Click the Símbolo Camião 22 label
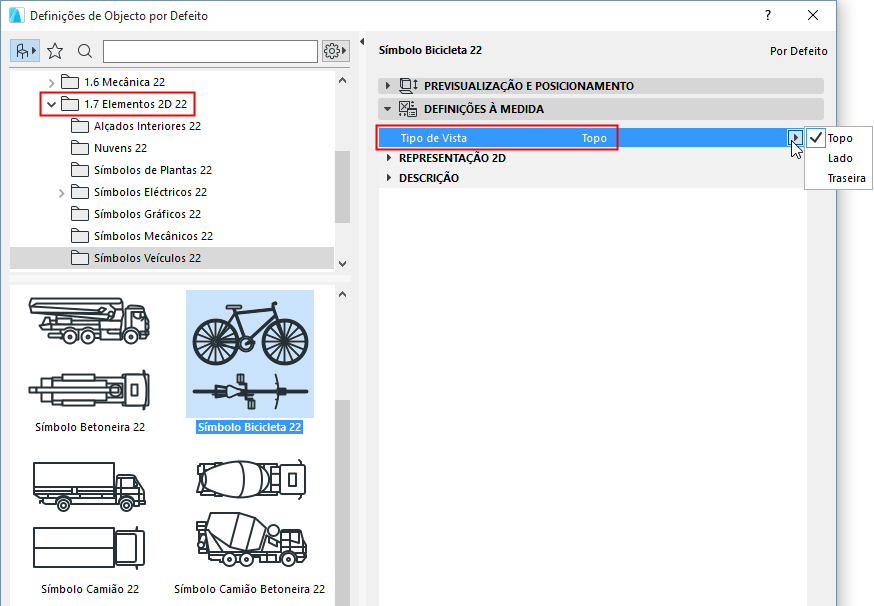874x606 pixels. tap(90, 589)
